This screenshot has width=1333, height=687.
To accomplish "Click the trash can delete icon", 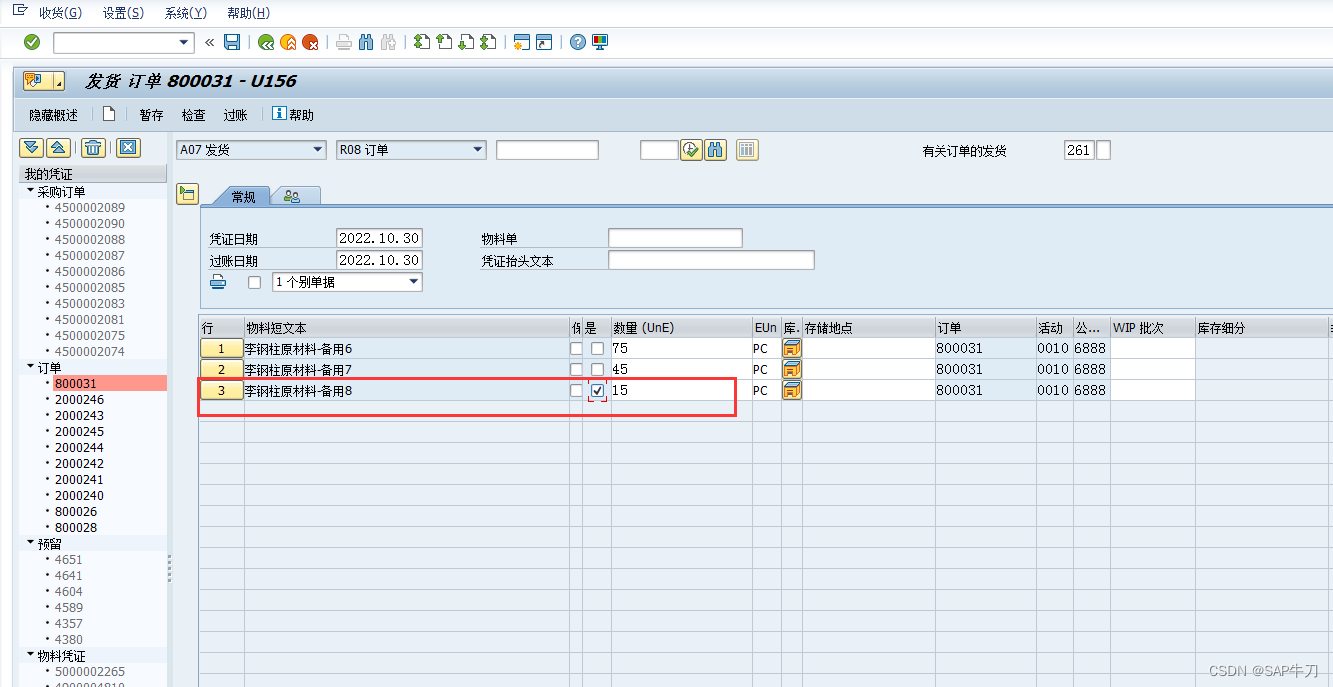I will 93,148.
